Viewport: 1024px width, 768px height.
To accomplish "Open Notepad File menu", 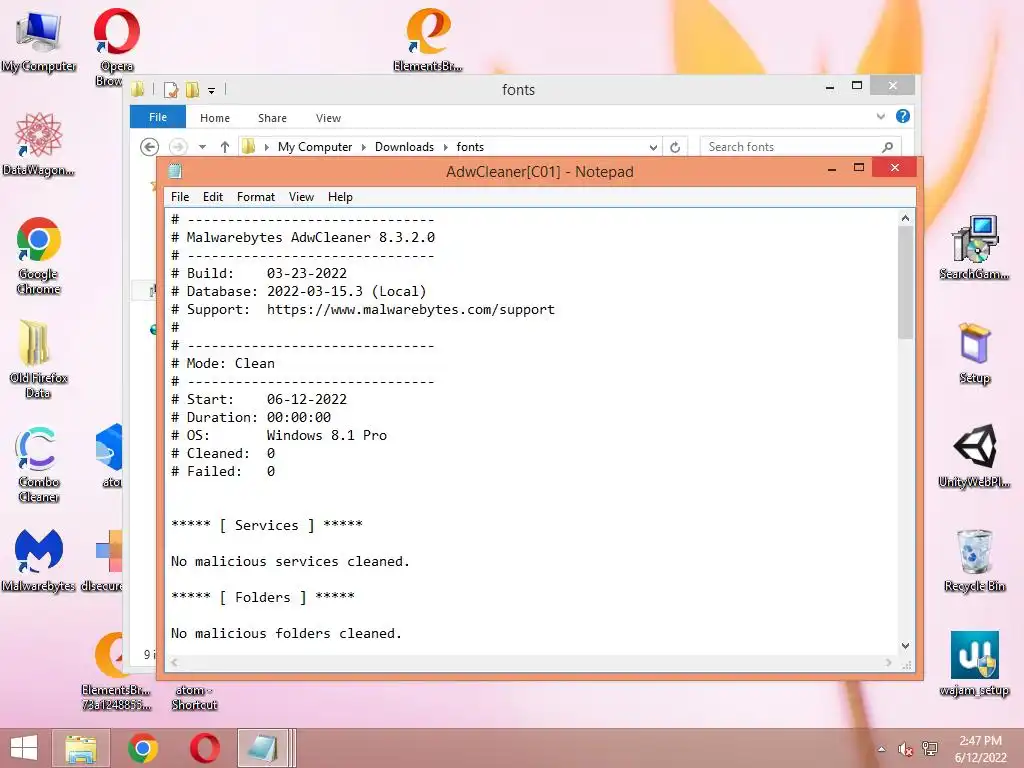I will tap(180, 197).
